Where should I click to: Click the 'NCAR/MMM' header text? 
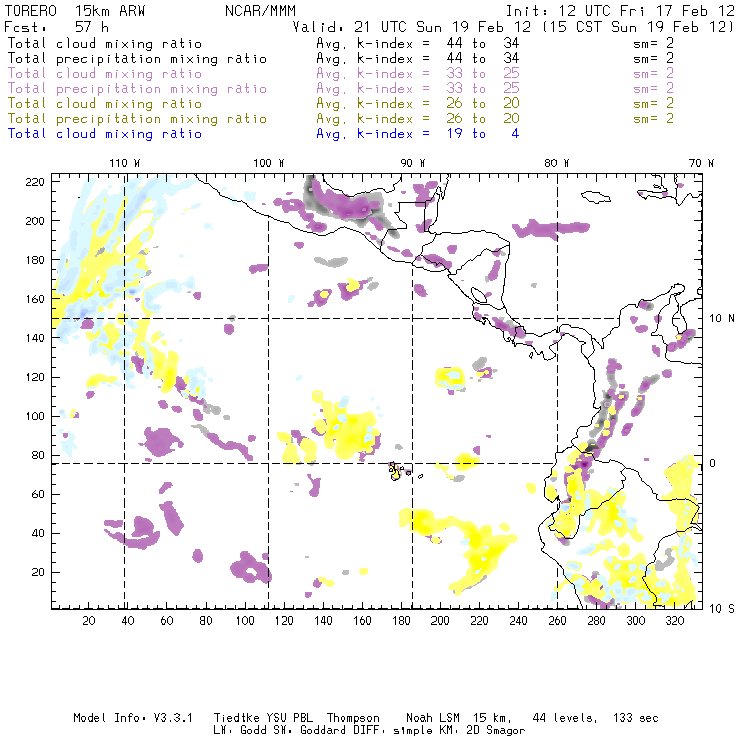tap(260, 11)
